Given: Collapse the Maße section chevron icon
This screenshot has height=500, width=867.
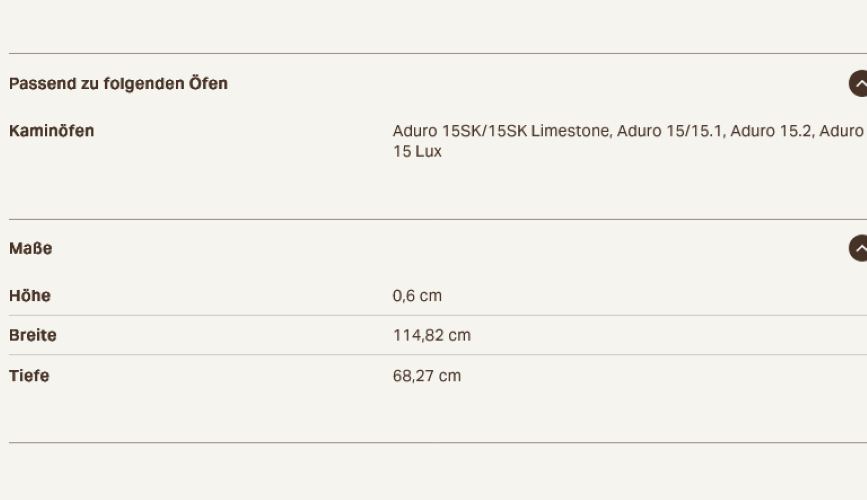Looking at the screenshot, I should coord(858,248).
